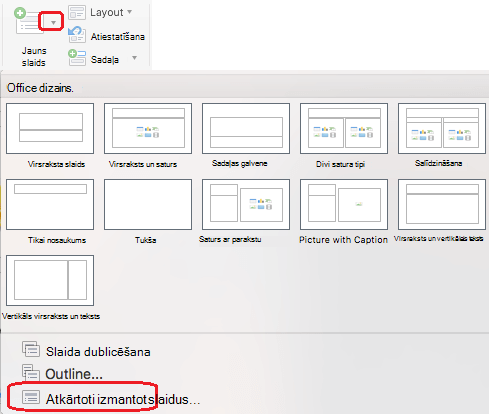This screenshot has width=489, height=414.
Task: Select the Saturs ar parakstu layout thumbnail
Action: [246, 204]
